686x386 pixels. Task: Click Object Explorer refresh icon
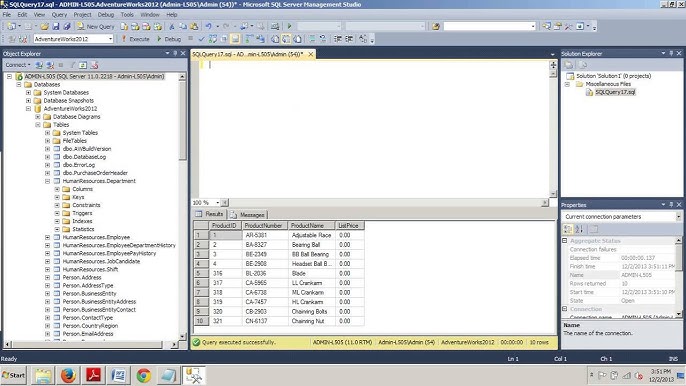(83, 65)
